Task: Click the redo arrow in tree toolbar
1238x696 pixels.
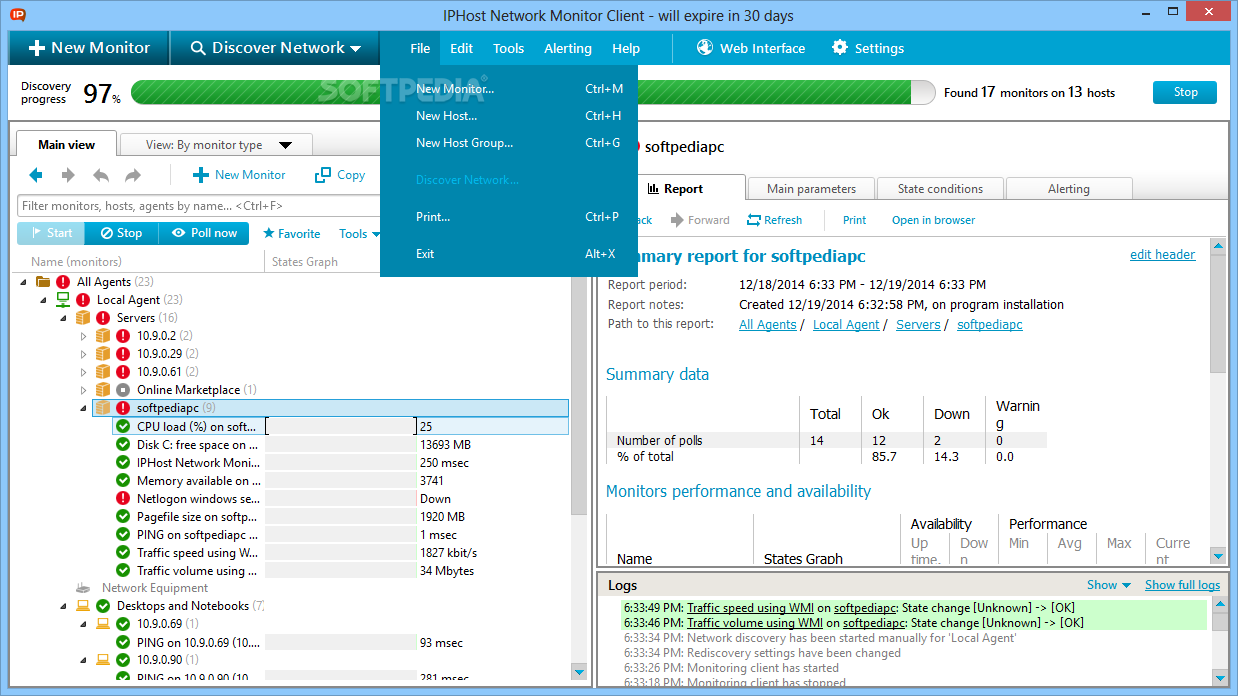Action: pyautogui.click(x=133, y=175)
